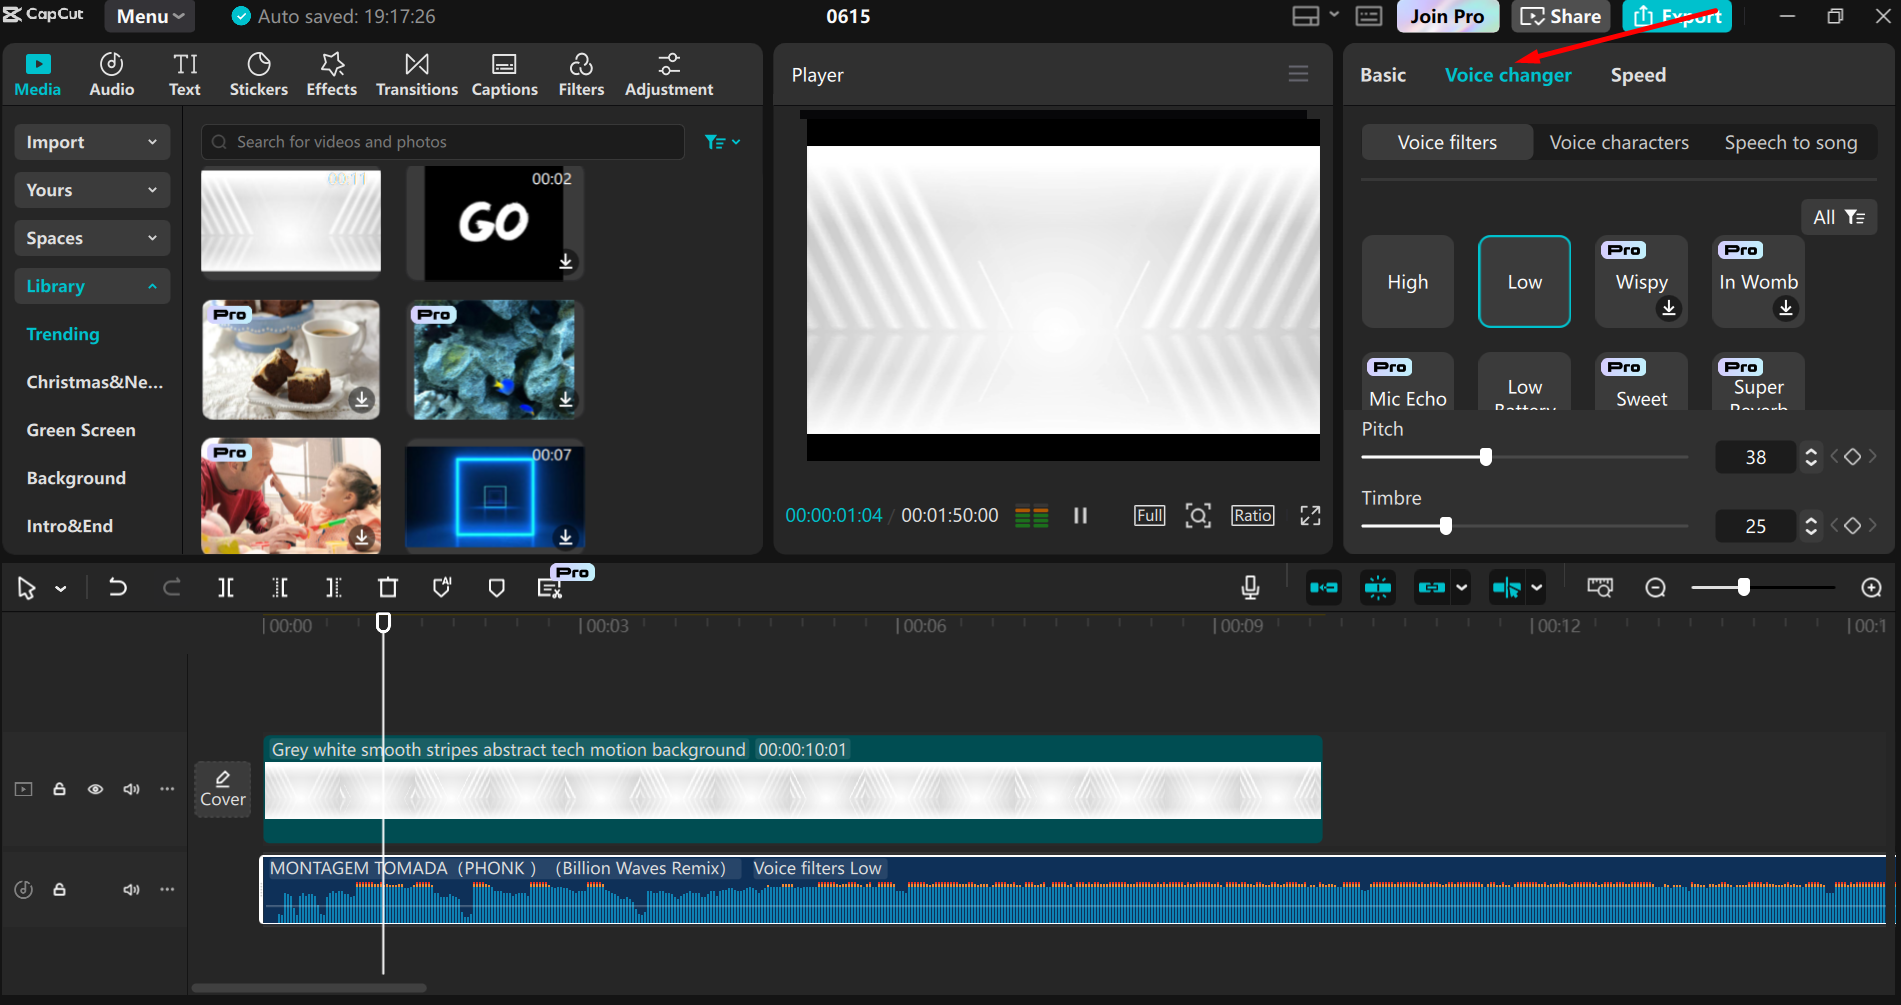The width and height of the screenshot is (1901, 1005).
Task: Open the Transitions panel
Action: pos(416,75)
